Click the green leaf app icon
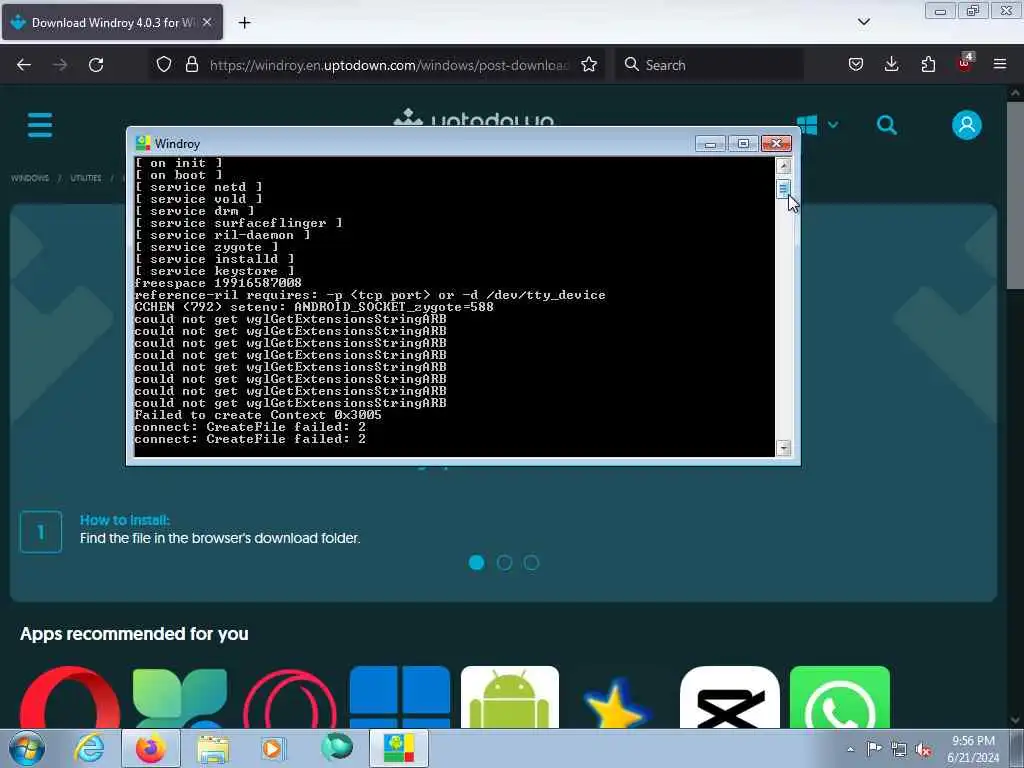Viewport: 1024px width, 768px height. (x=180, y=697)
